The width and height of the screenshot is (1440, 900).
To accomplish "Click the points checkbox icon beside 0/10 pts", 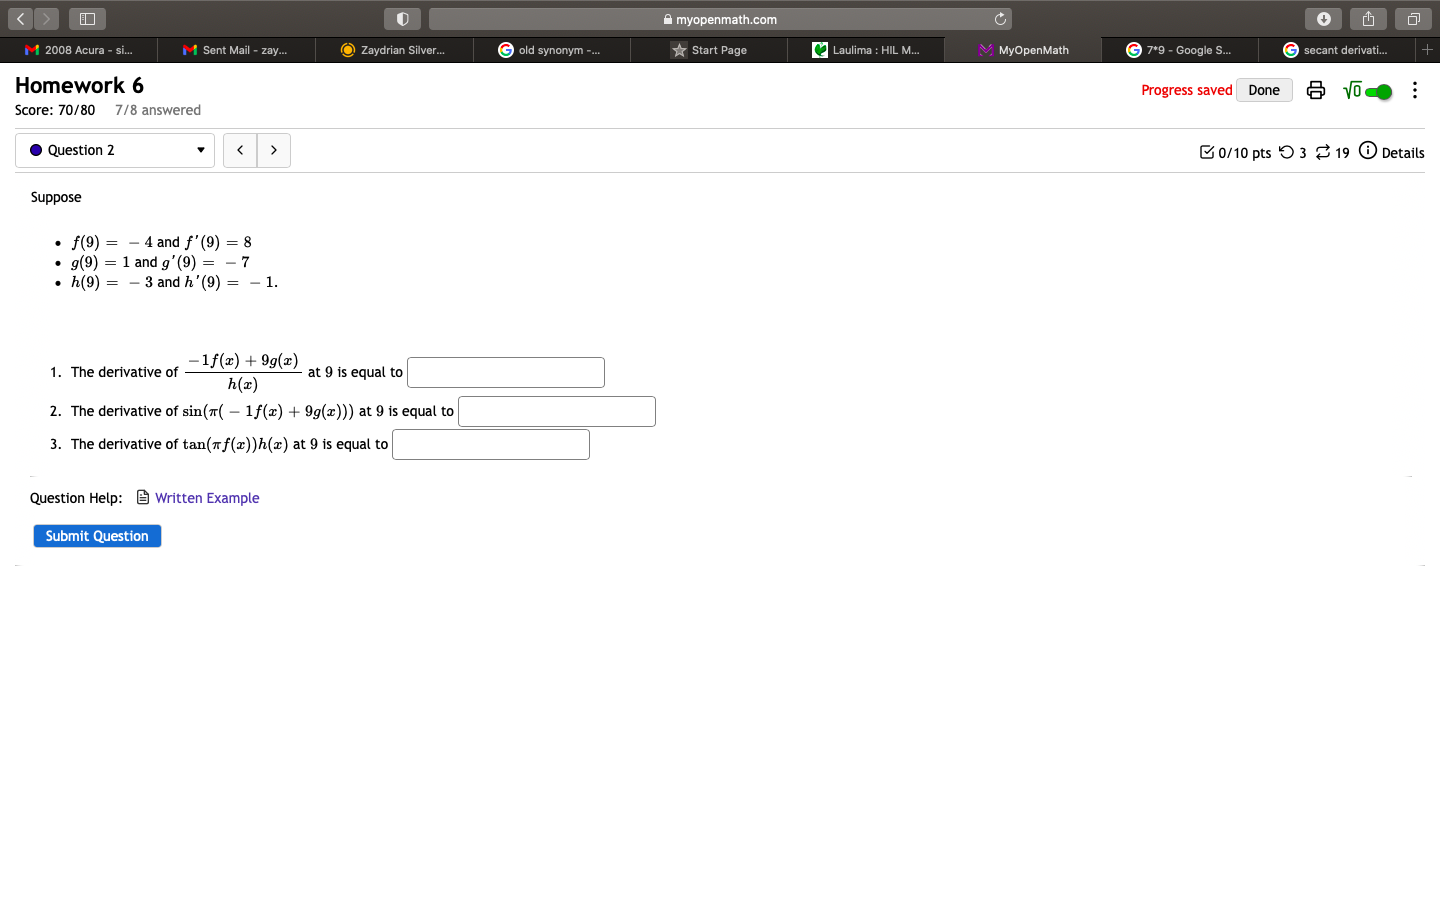I will tap(1207, 152).
